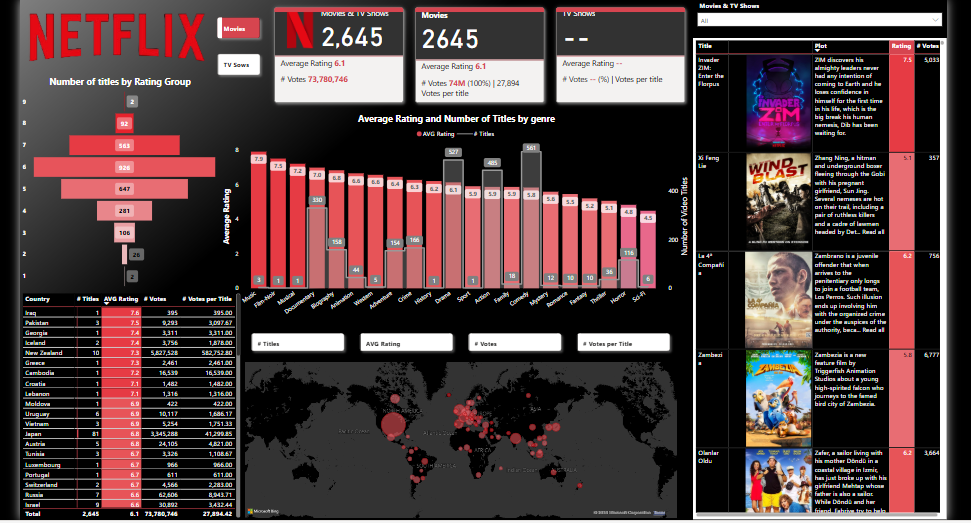971x523 pixels.
Task: Click the chevron arrow of the All dropdown
Action: pyautogui.click(x=935, y=20)
